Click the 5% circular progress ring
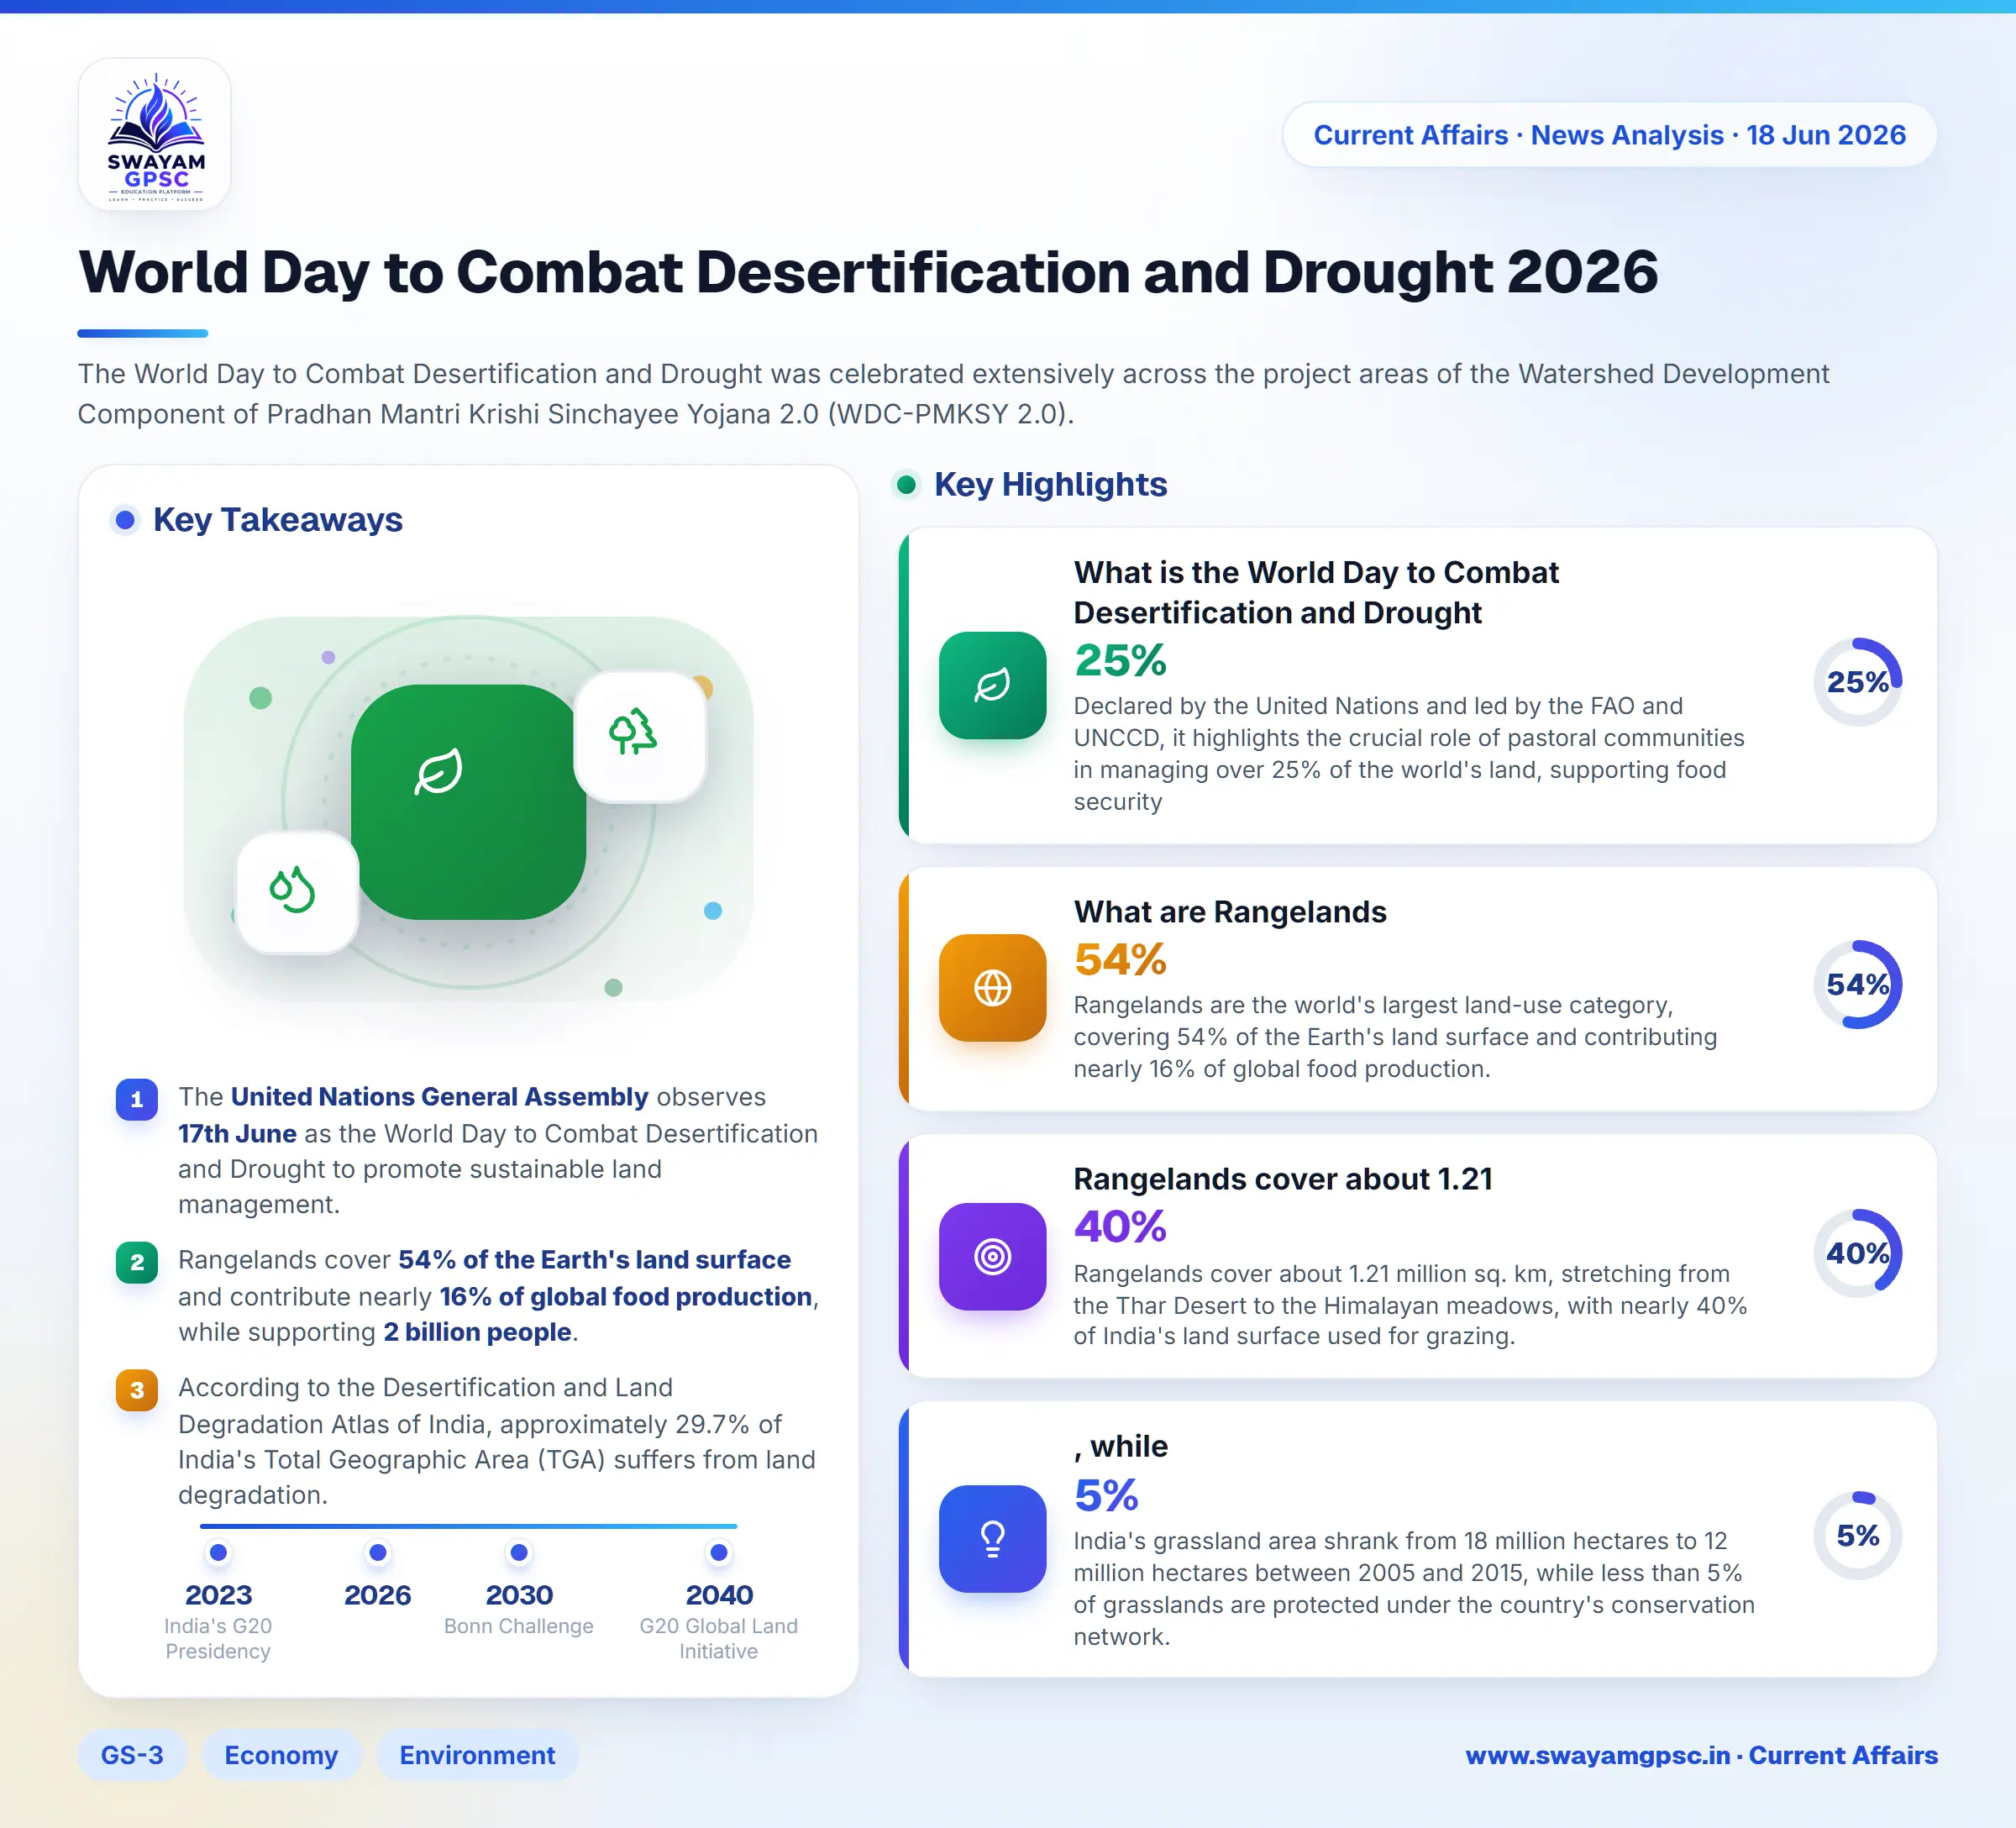Image resolution: width=2016 pixels, height=1828 pixels. point(1857,1535)
